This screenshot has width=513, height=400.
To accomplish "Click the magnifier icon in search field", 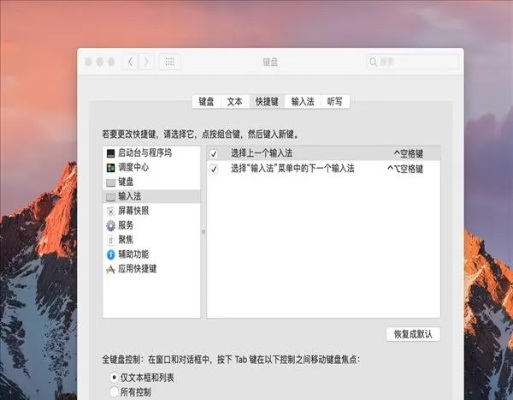I will point(373,62).
